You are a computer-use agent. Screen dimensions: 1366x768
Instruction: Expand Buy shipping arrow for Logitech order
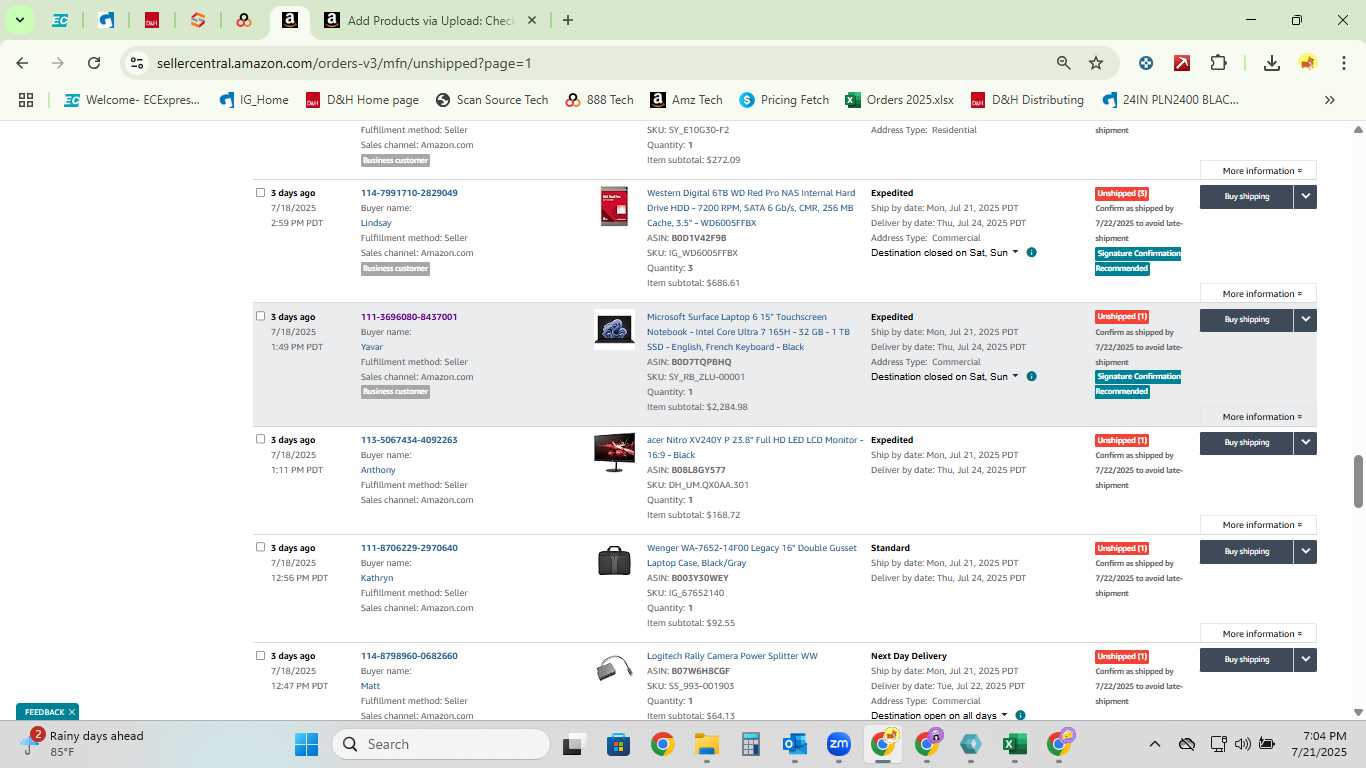[x=1305, y=660]
